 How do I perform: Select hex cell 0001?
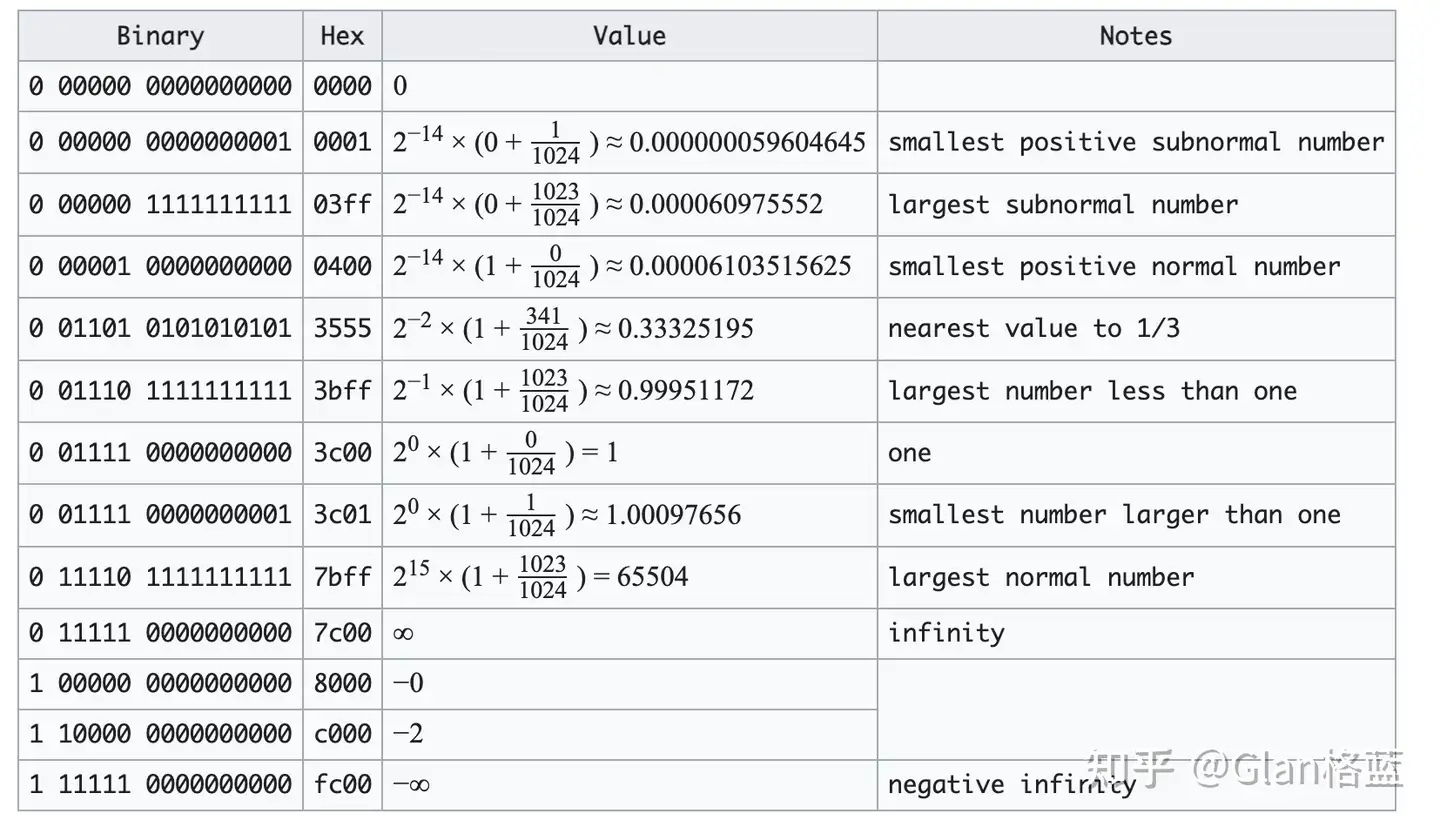(x=342, y=142)
